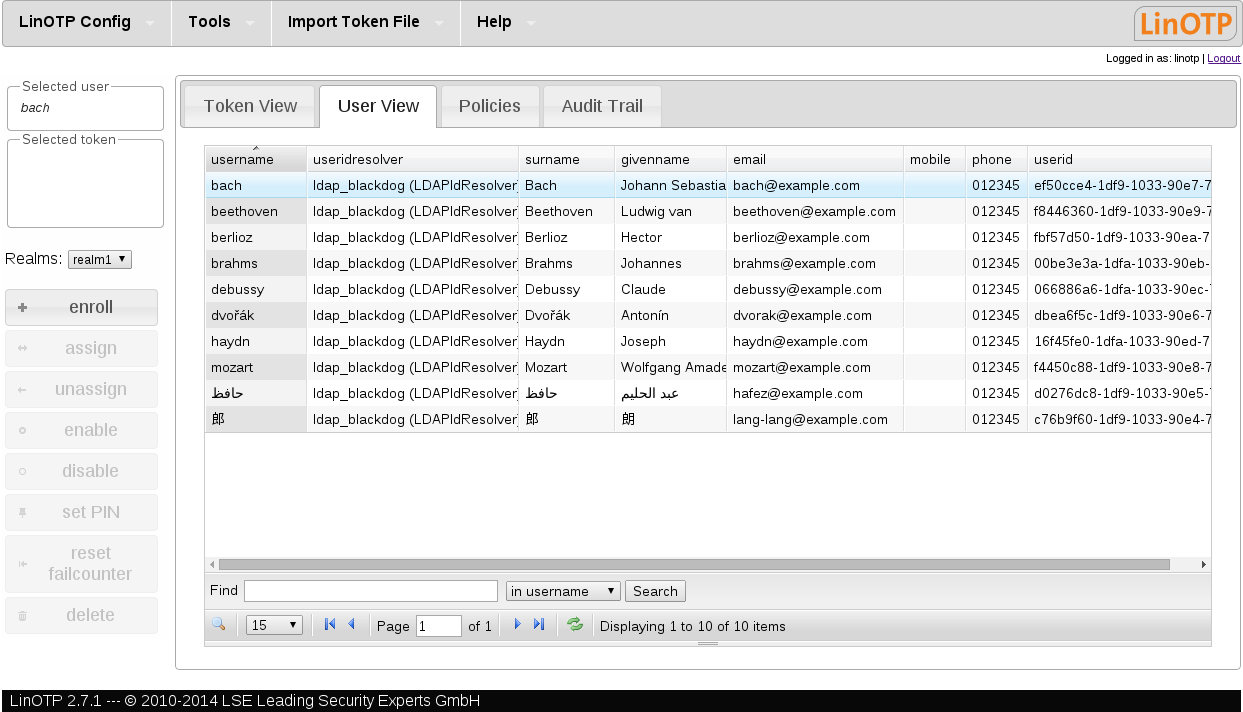Sort by the username column header
This screenshot has width=1243, height=712.
coord(255,159)
